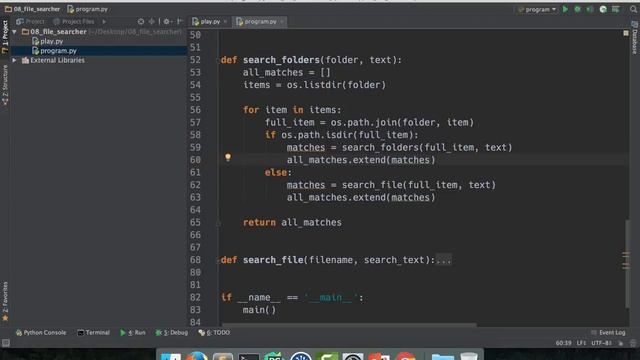Viewport: 640px width, 360px height.
Task: Open the program run configuration dropdown
Action: point(537,9)
